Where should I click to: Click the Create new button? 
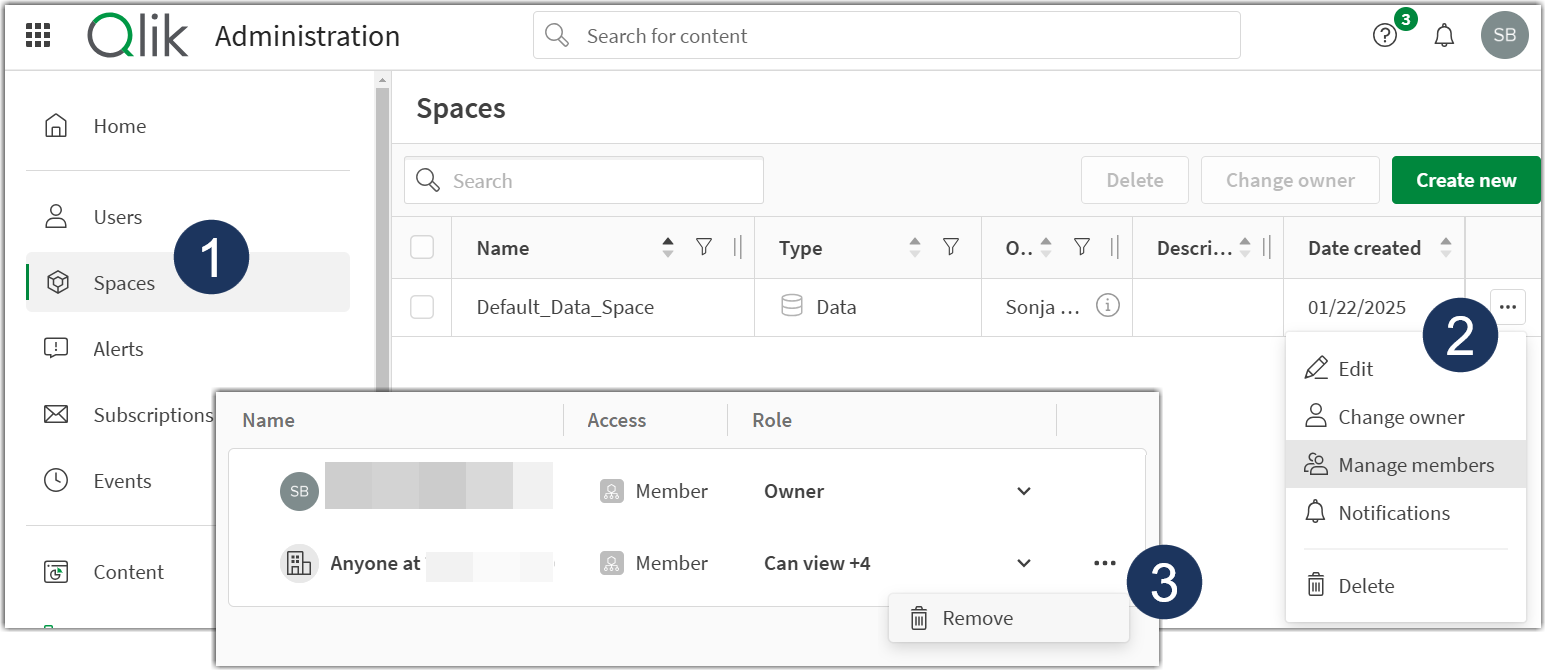coord(1466,180)
